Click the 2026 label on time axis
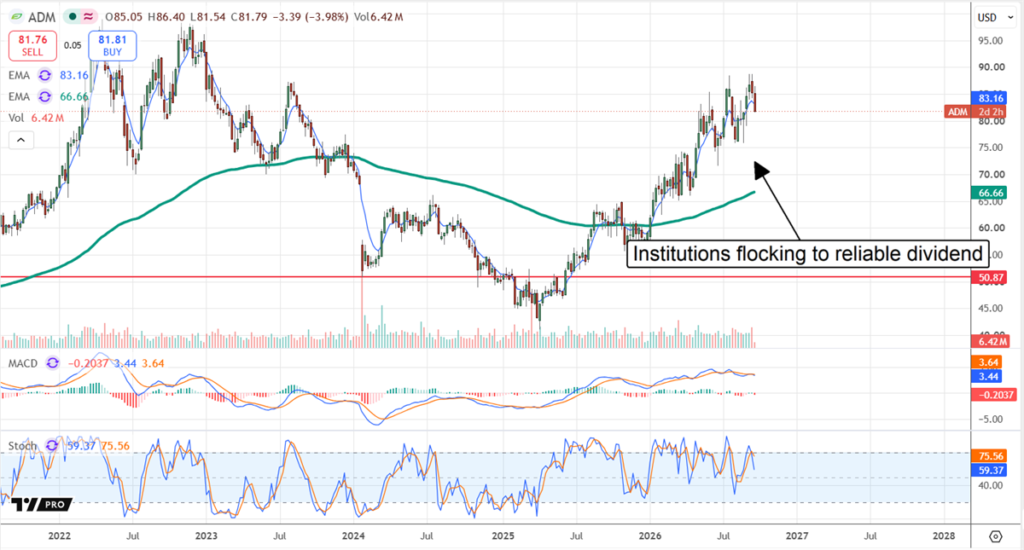Screen dimensions: 1024x550 pos(650,536)
